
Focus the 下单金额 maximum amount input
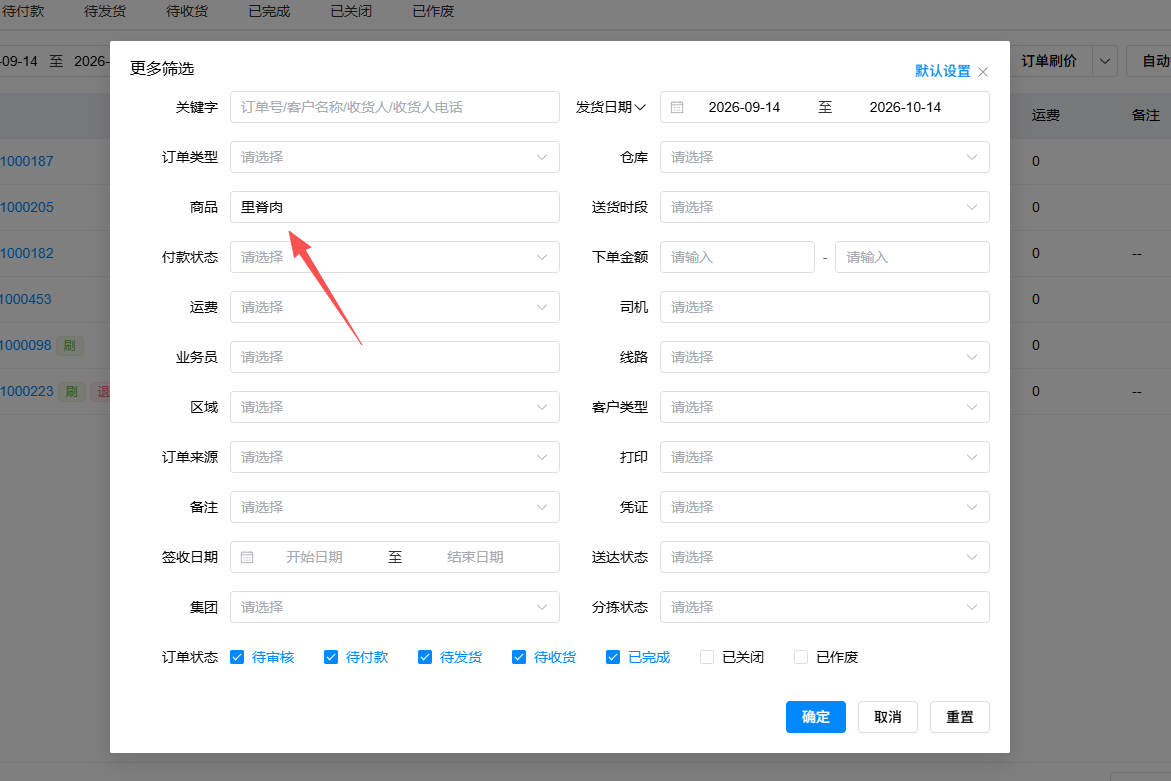tap(912, 258)
